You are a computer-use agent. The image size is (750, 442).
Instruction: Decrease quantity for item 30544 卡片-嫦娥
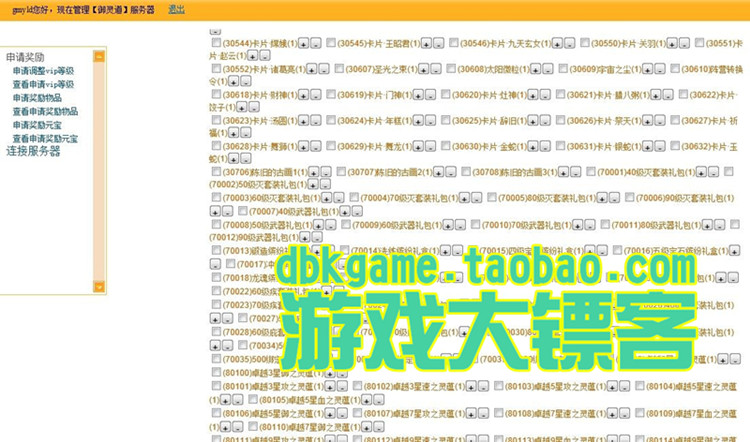(316, 44)
